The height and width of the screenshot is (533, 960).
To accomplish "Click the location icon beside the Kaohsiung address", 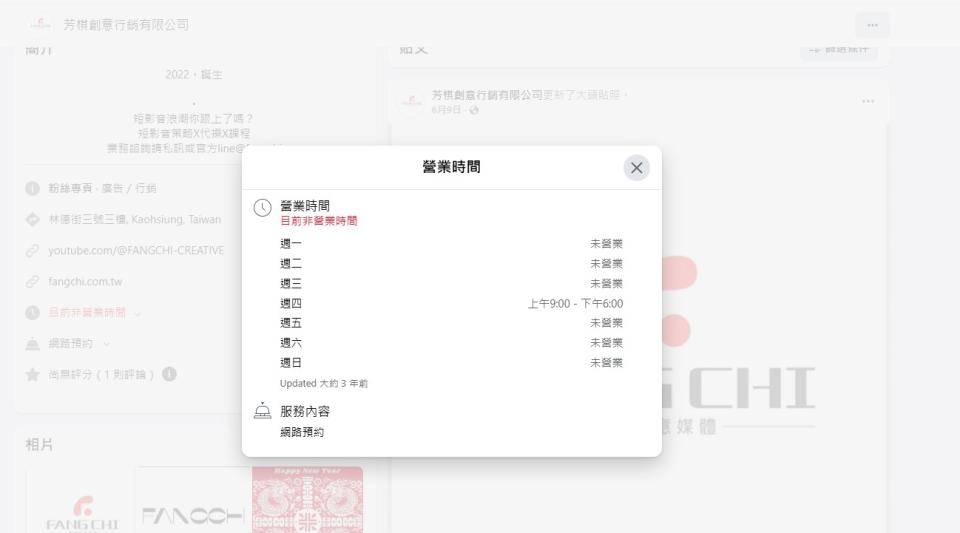I will (x=32, y=220).
